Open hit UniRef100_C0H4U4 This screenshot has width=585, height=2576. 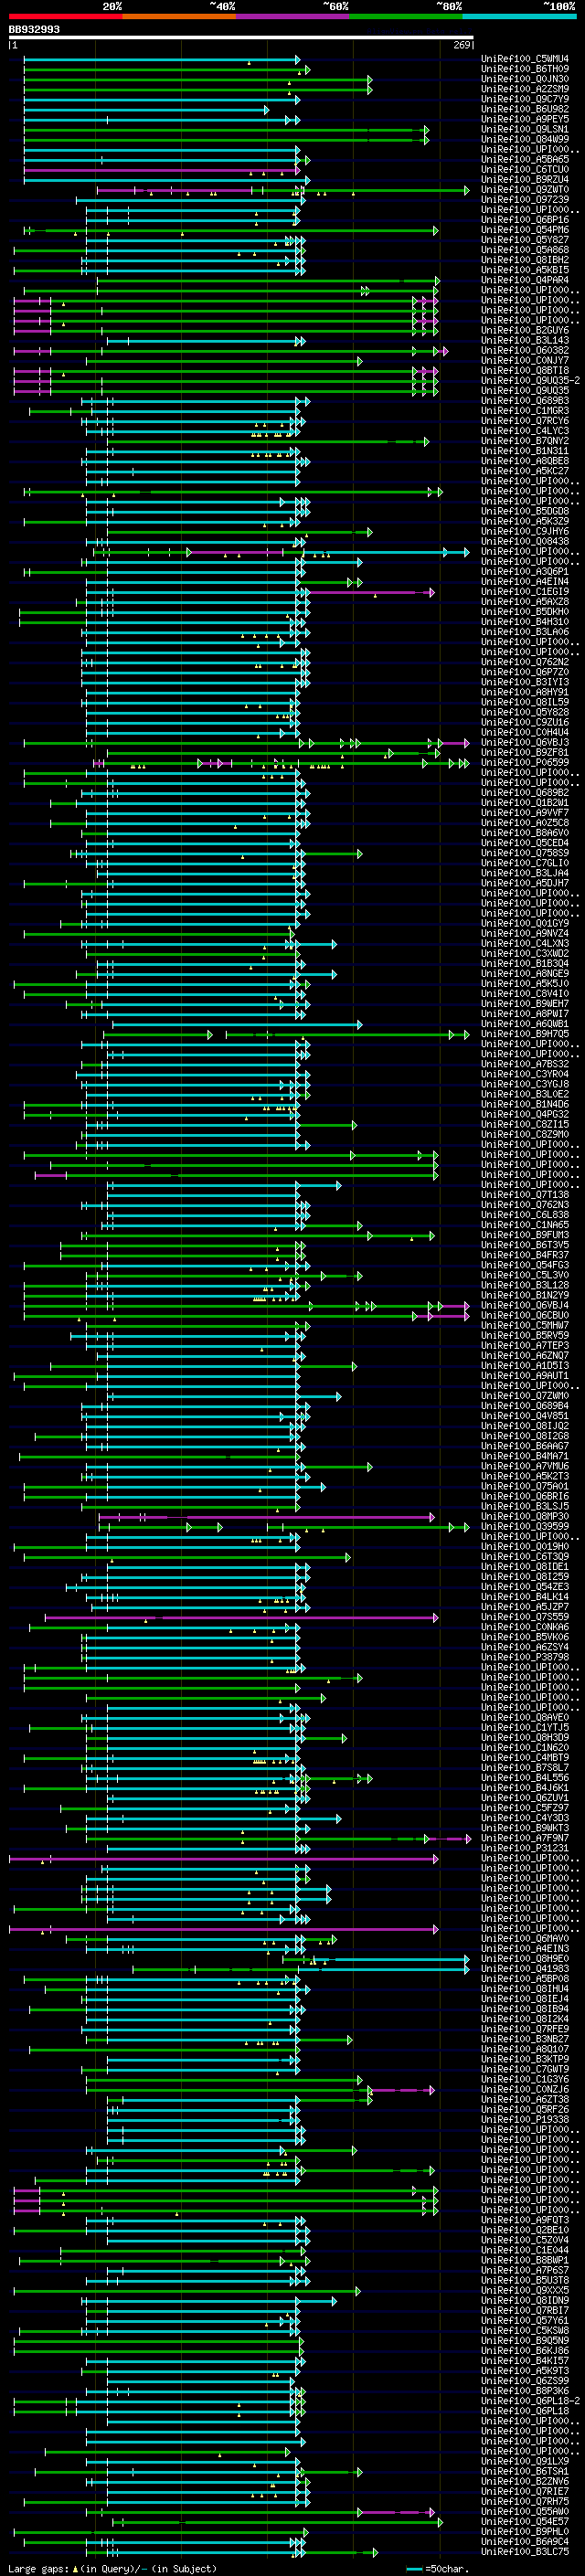(524, 733)
